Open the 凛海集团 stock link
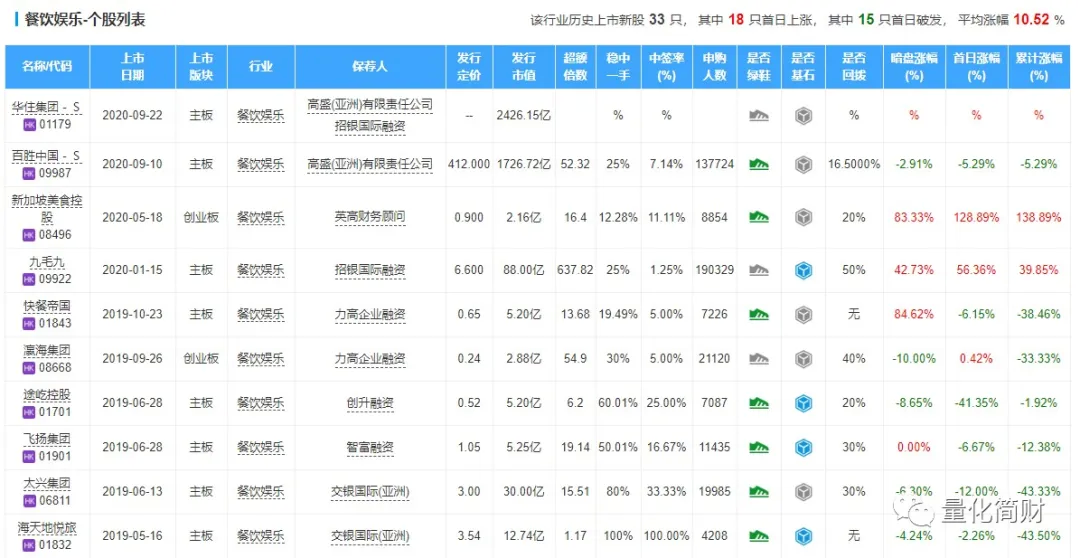This screenshot has width=1080, height=558. 47,350
